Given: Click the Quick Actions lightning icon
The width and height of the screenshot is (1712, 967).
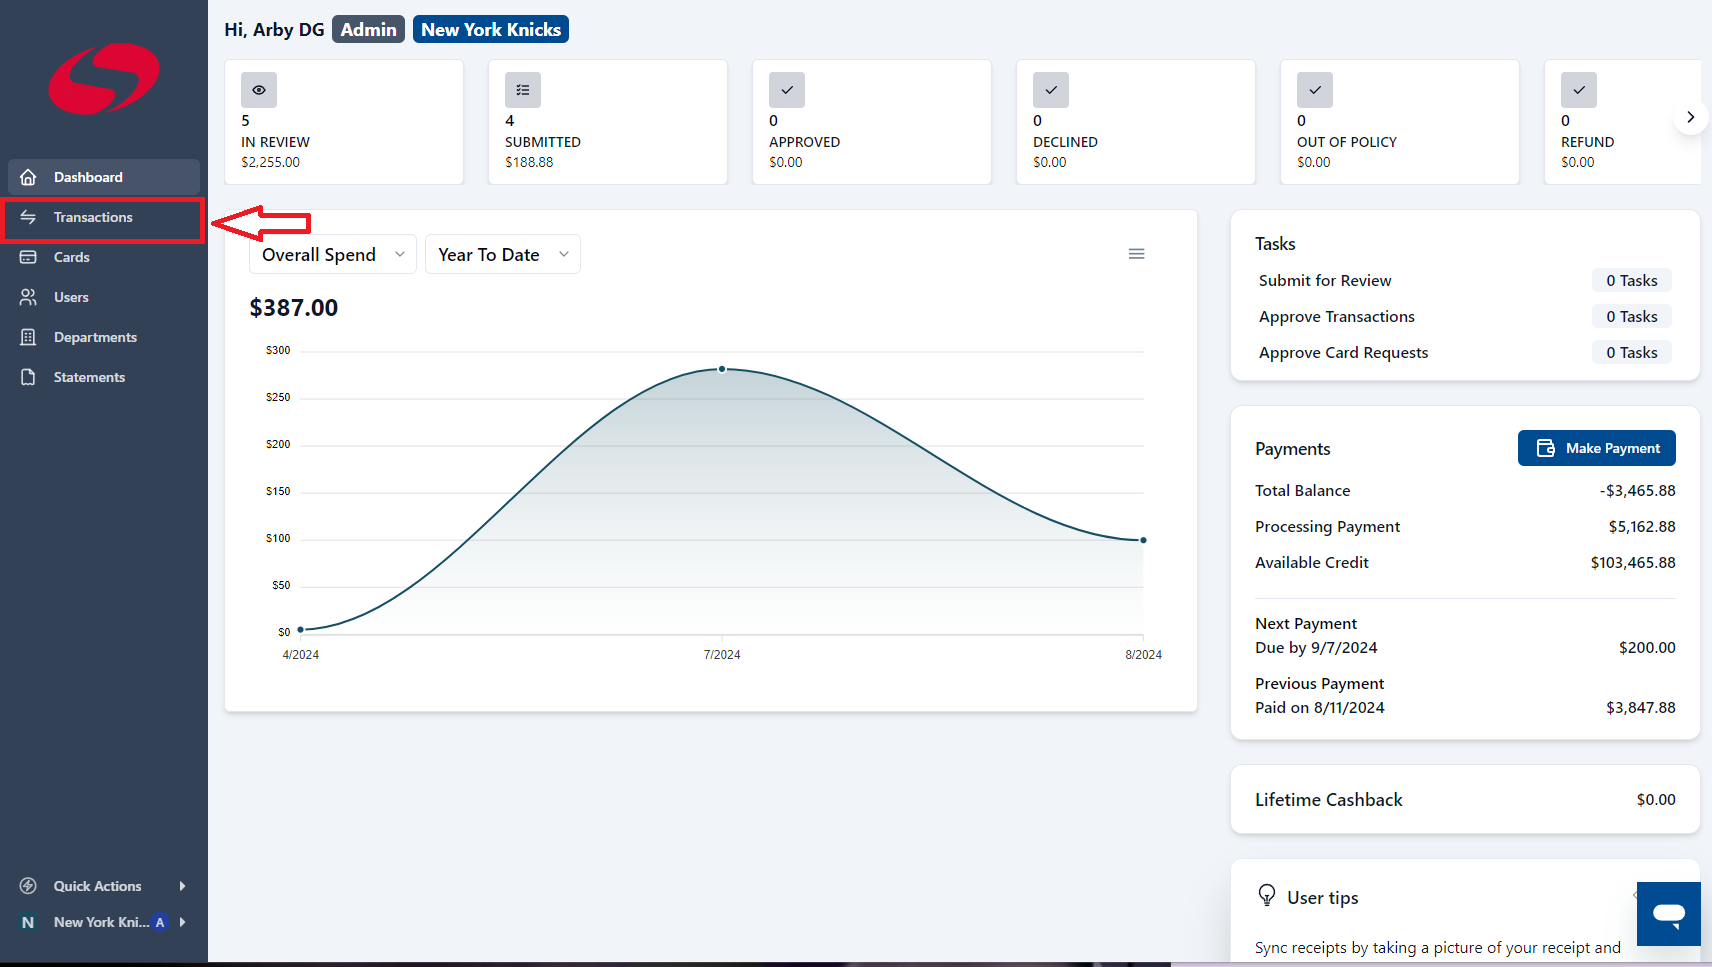Looking at the screenshot, I should pos(28,886).
